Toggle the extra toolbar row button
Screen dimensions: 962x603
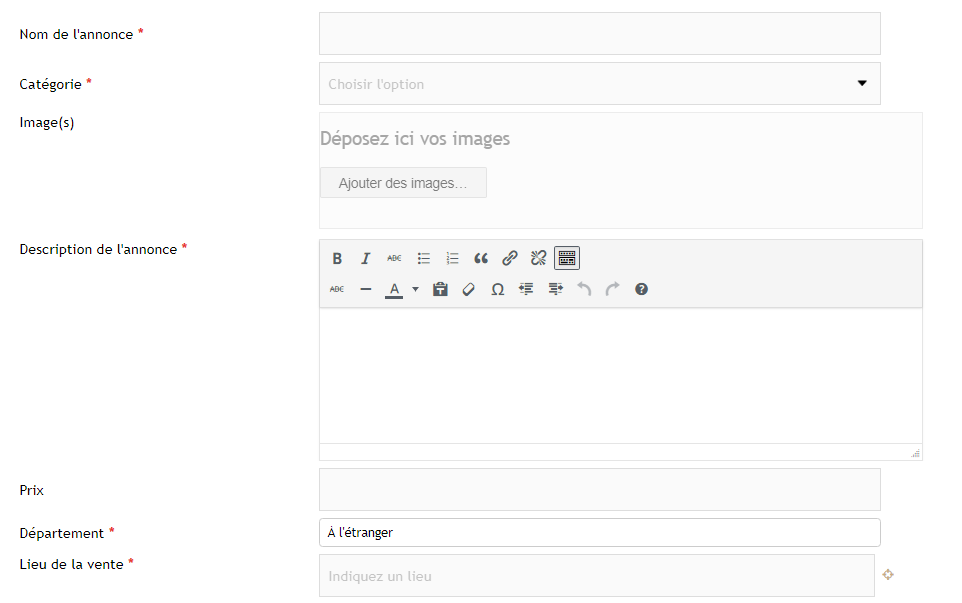[x=567, y=258]
